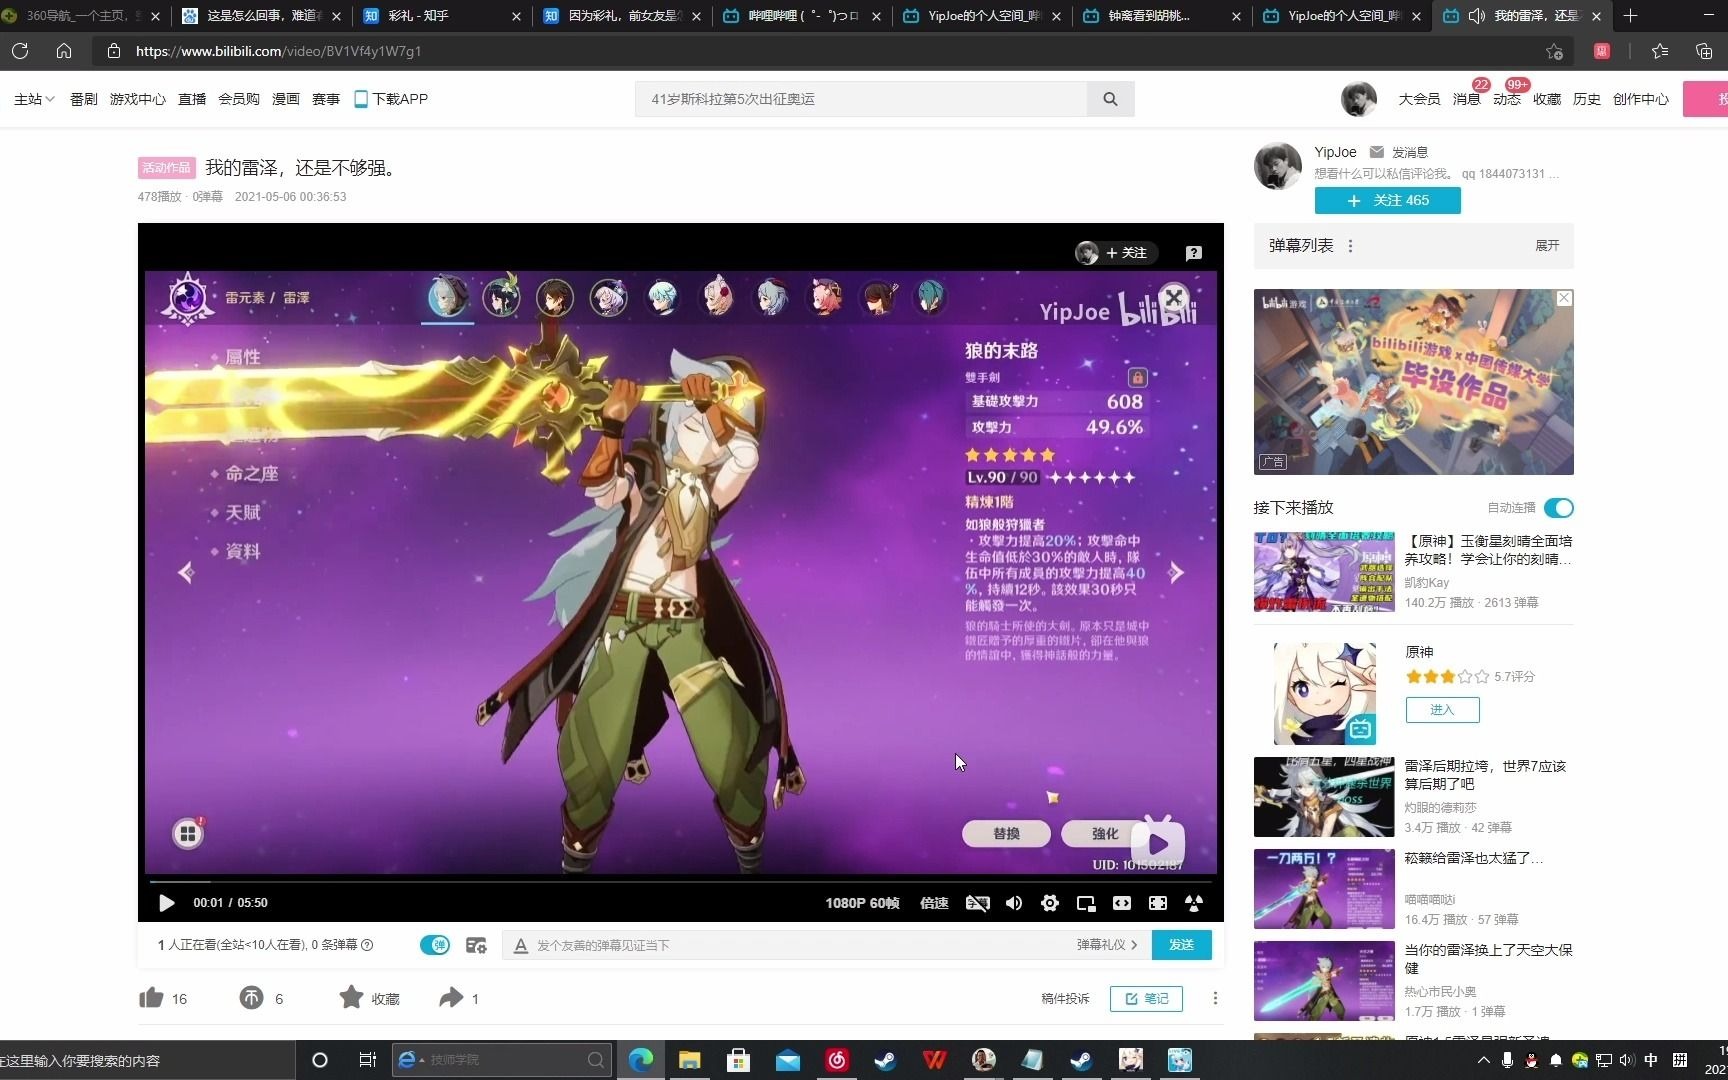The width and height of the screenshot is (1728, 1080).
Task: Toggle auto-play next switch
Action: click(1559, 508)
